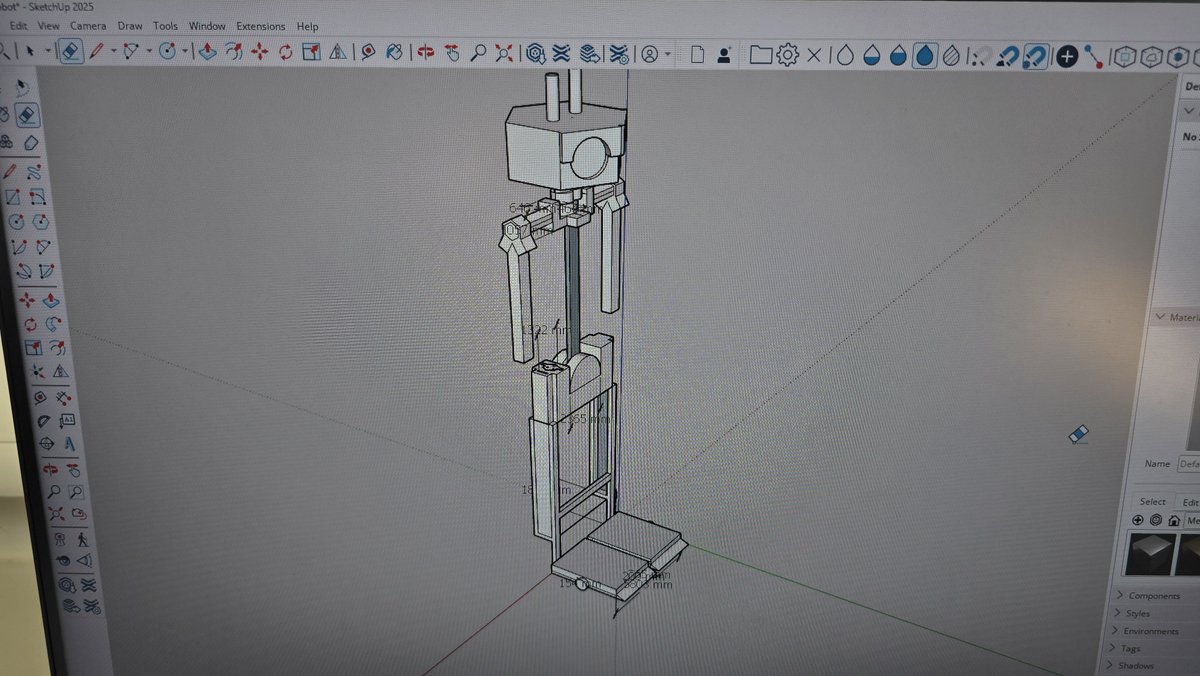Expand the Environments panel section
Viewport: 1200px width, 676px height.
(1149, 631)
